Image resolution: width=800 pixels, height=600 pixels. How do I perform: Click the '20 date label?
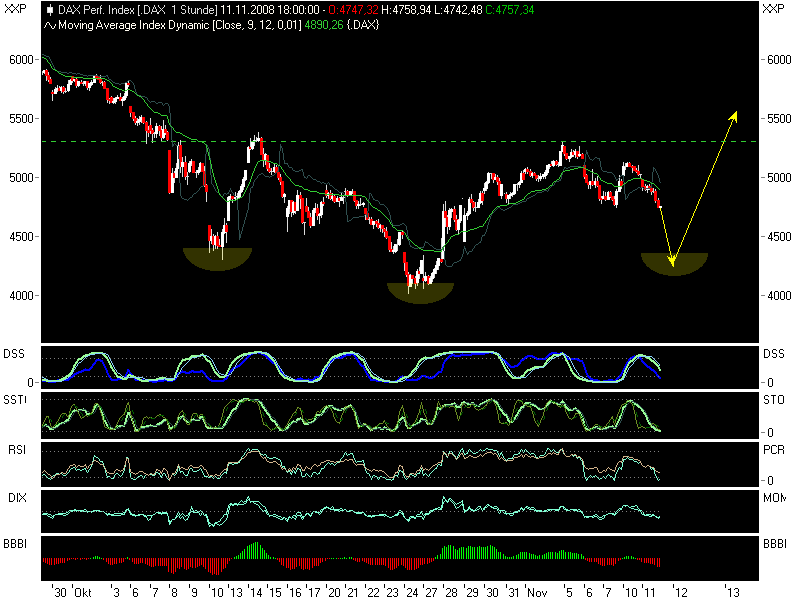(x=334, y=592)
